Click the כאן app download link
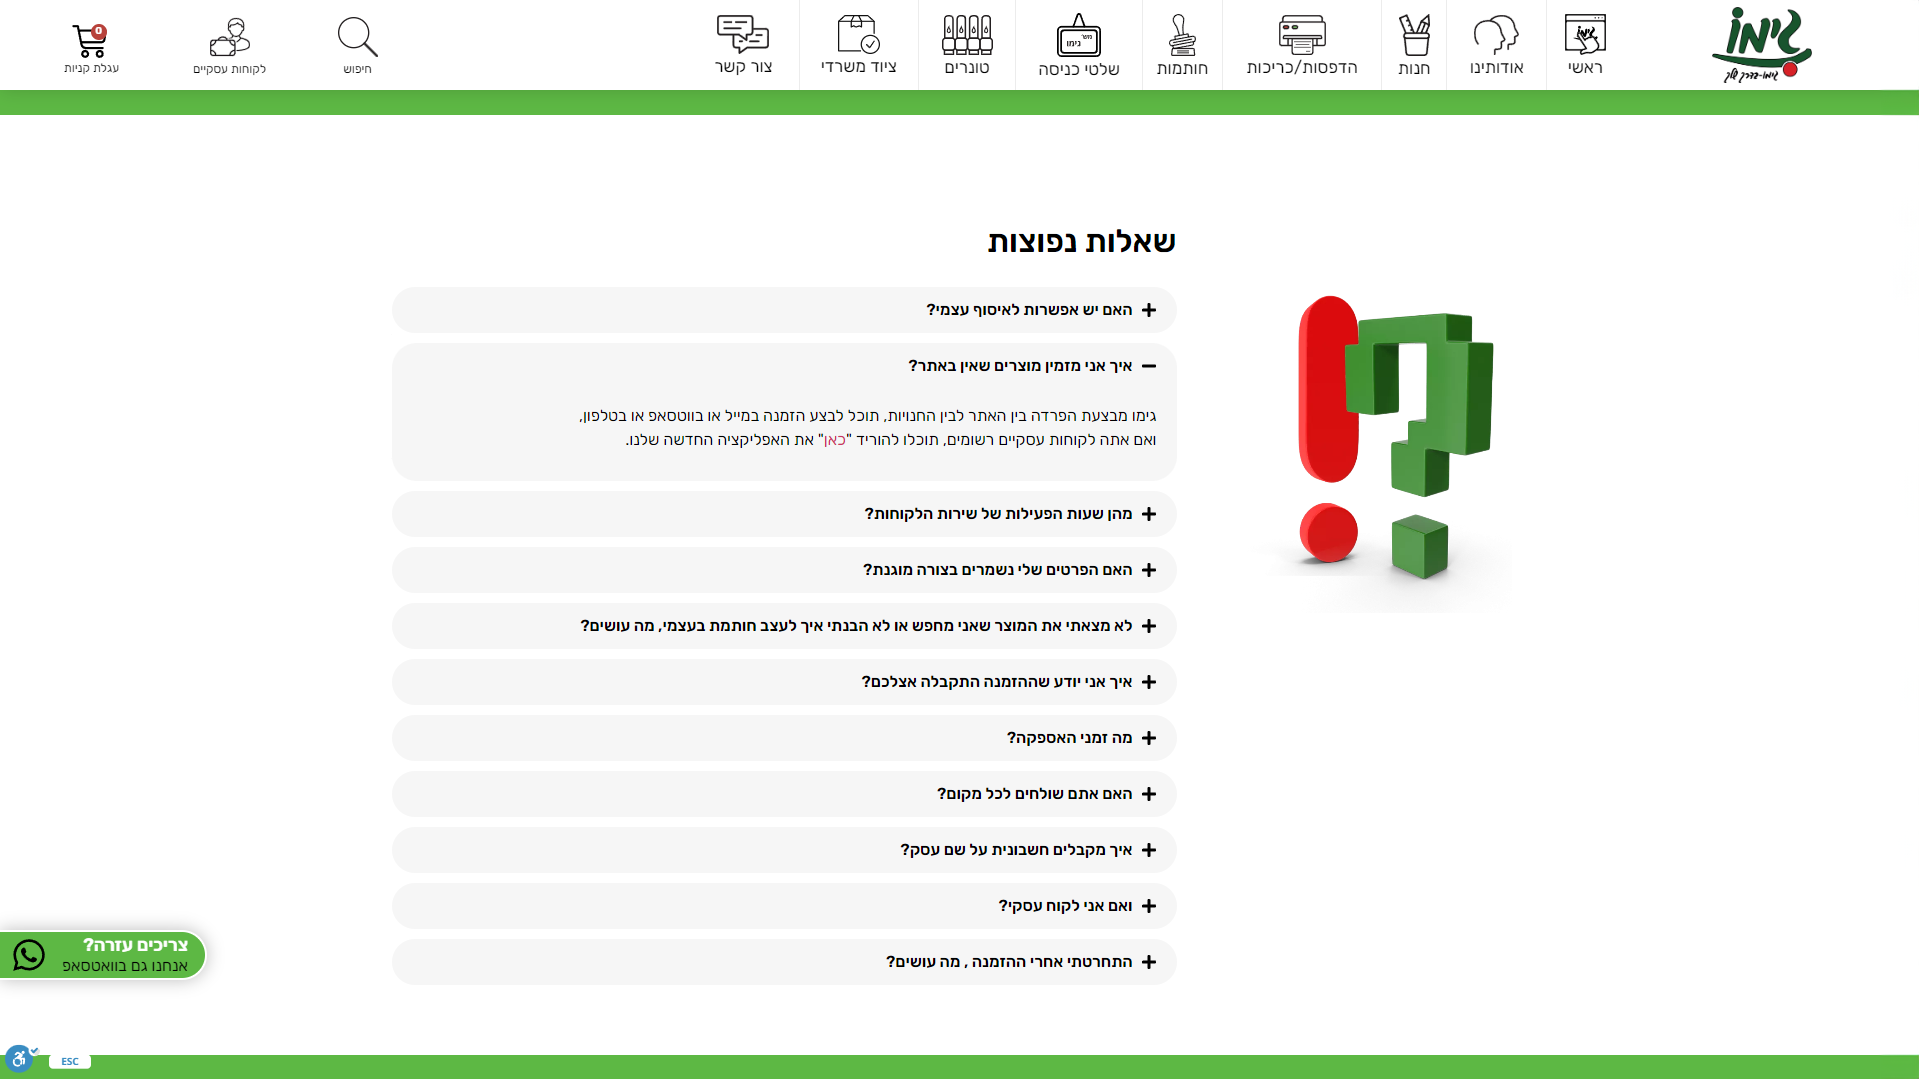The image size is (1919, 1079). tap(834, 440)
